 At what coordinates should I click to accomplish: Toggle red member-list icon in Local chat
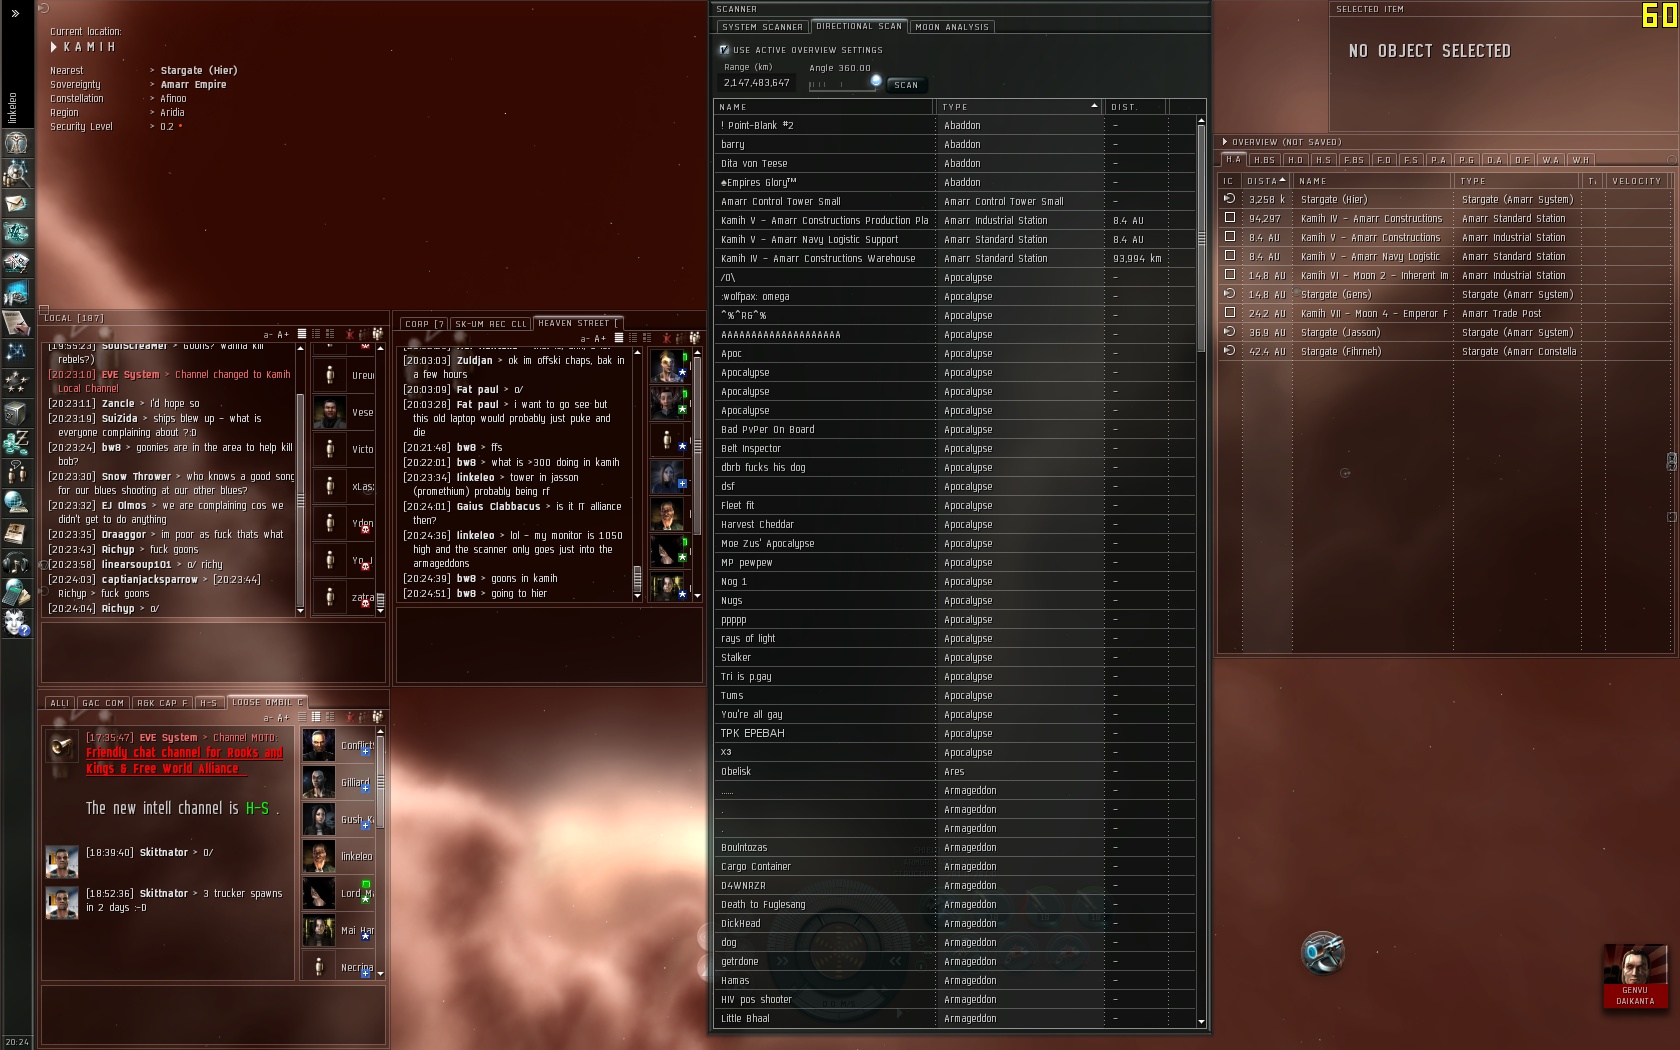349,334
